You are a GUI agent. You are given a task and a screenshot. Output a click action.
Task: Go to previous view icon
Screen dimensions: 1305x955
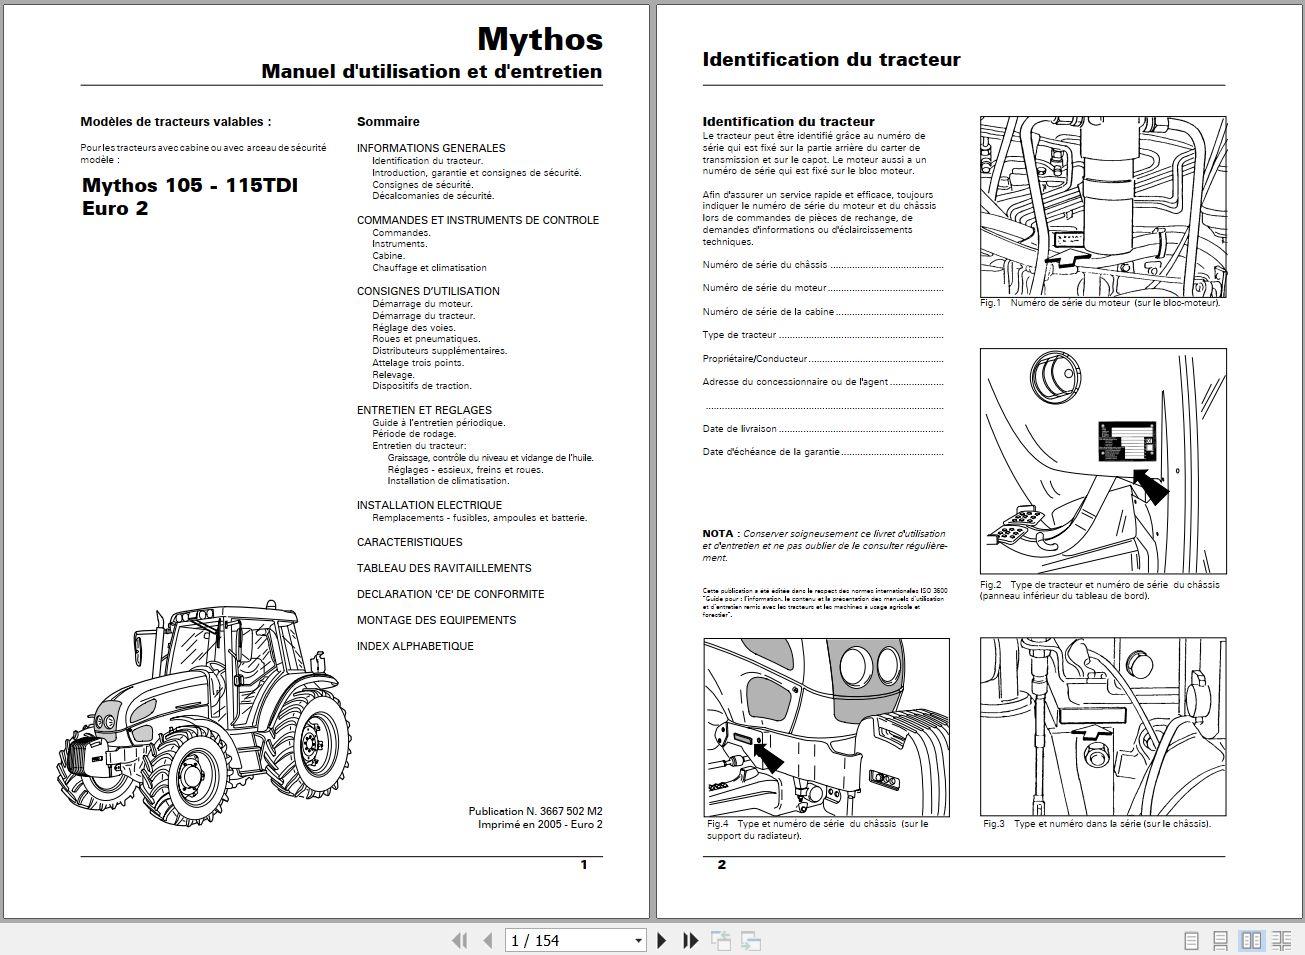[720, 940]
